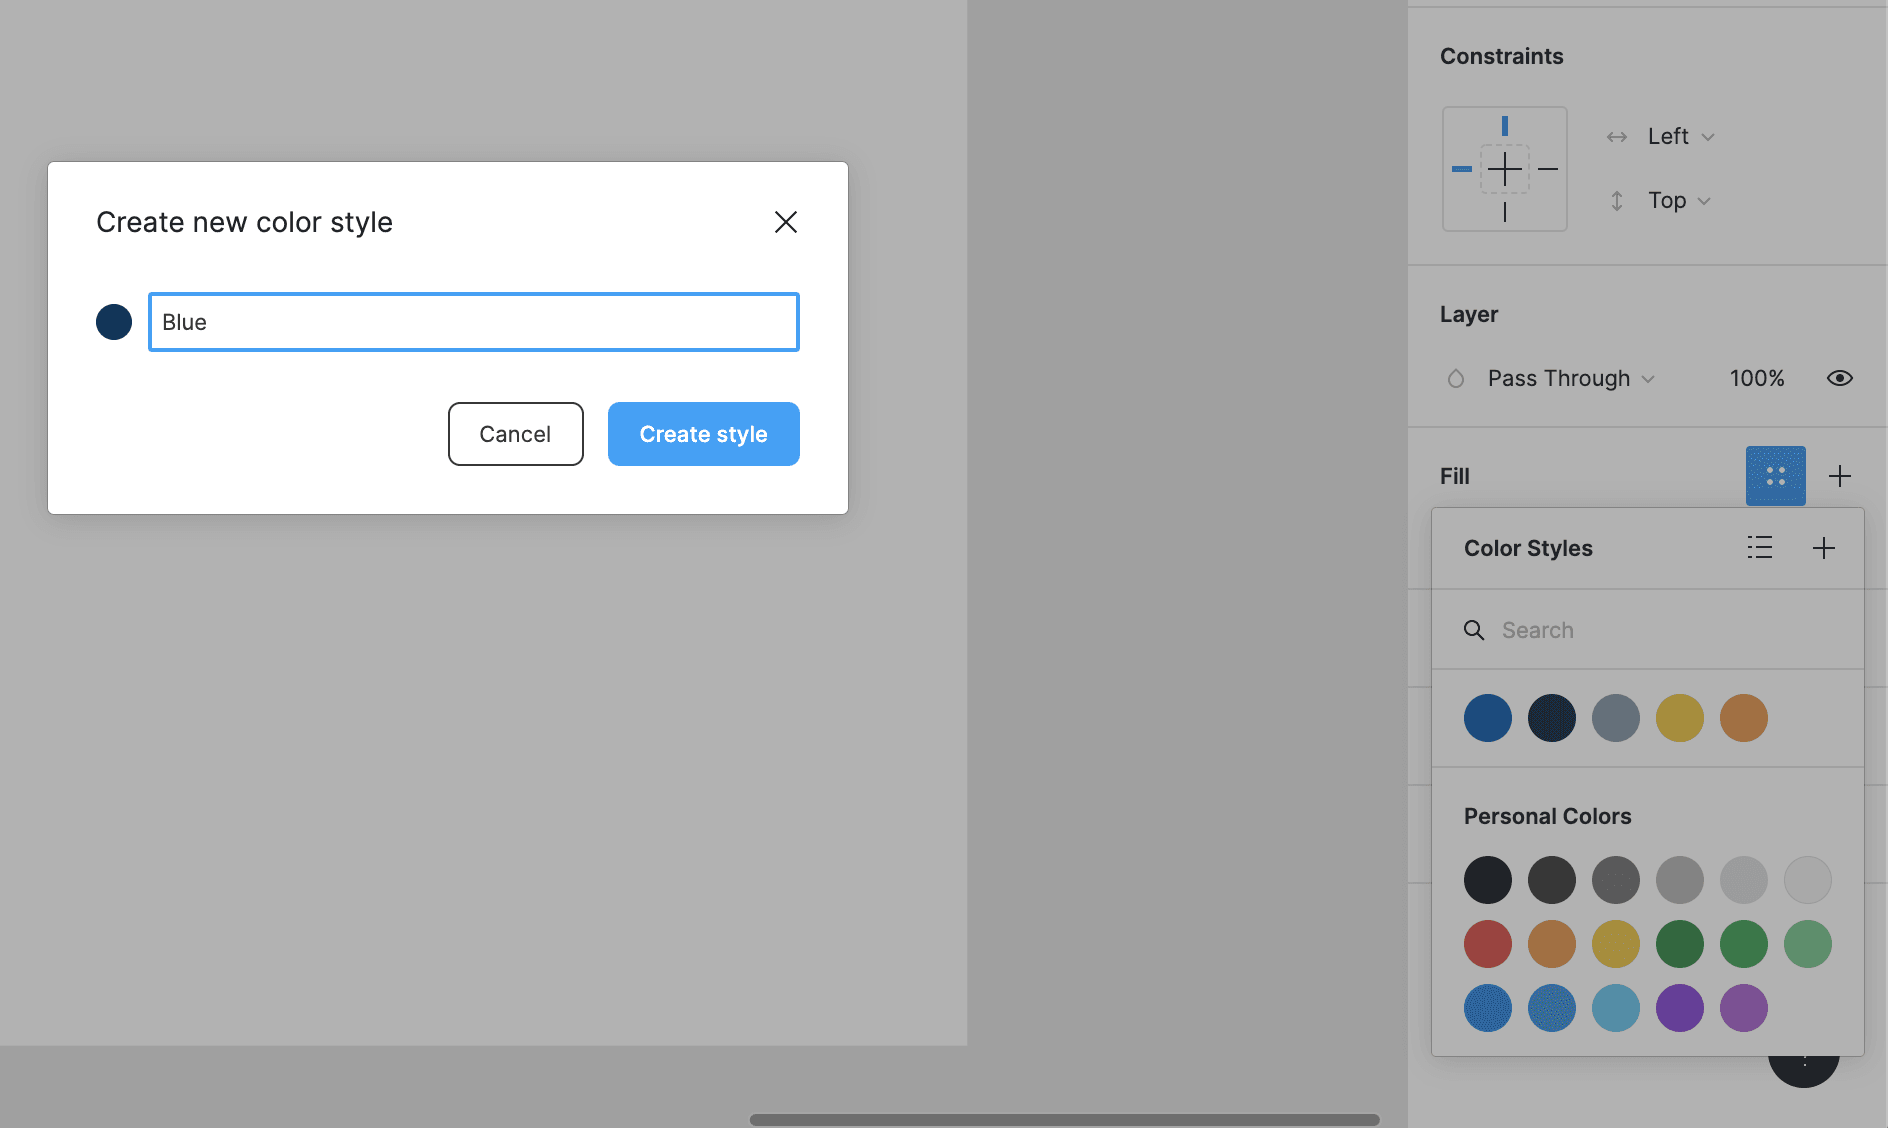
Task: Click the horizontal constraint arrows icon
Action: tap(1617, 137)
